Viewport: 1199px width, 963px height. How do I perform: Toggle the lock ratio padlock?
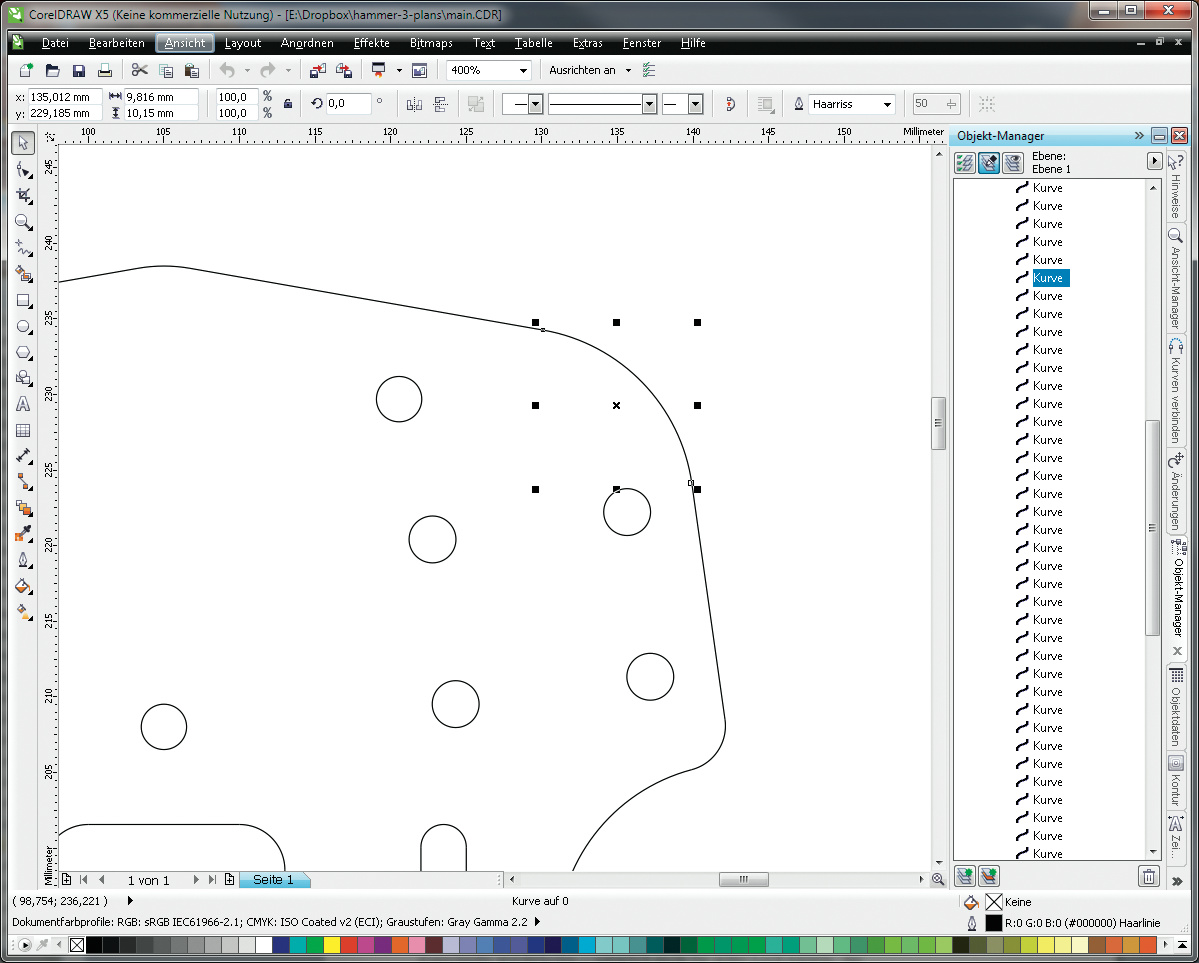(288, 104)
